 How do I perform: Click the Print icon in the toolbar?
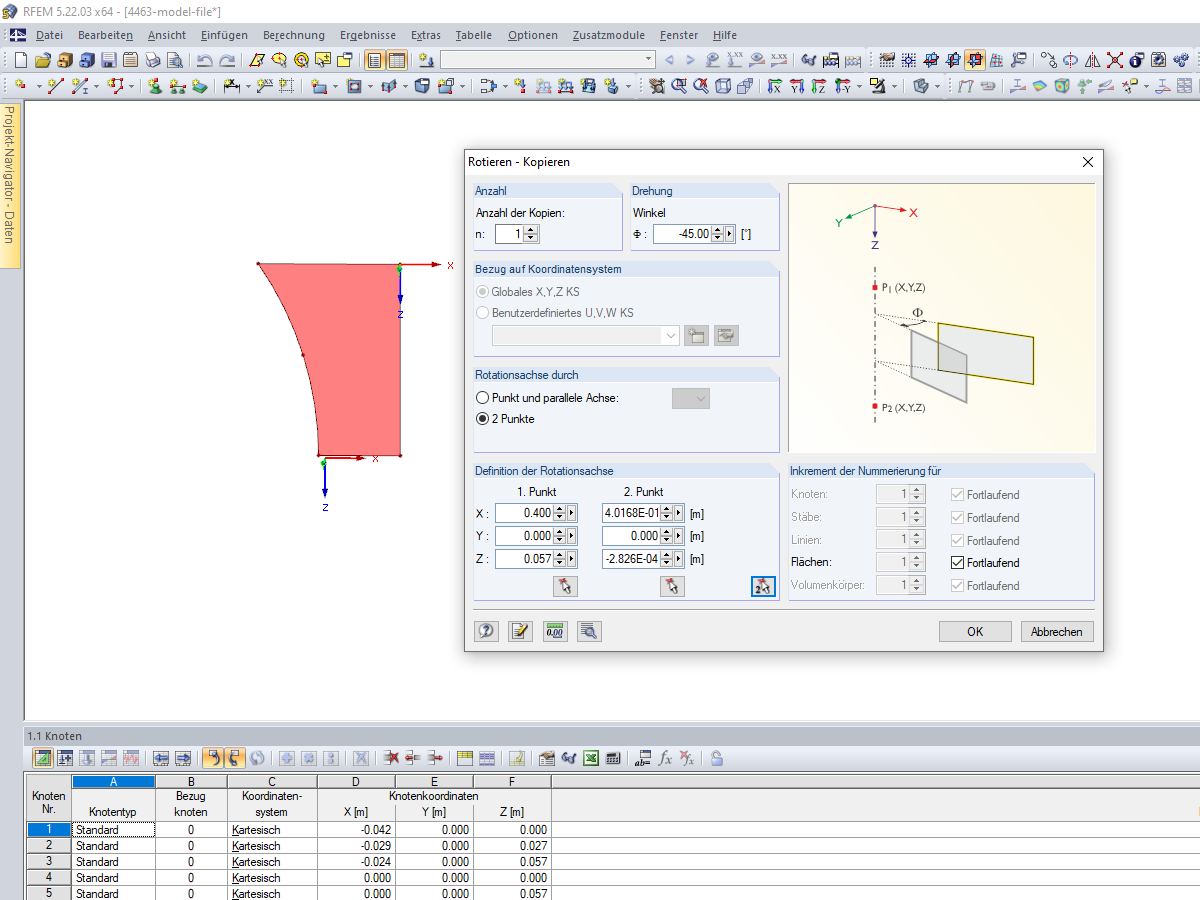tap(152, 60)
